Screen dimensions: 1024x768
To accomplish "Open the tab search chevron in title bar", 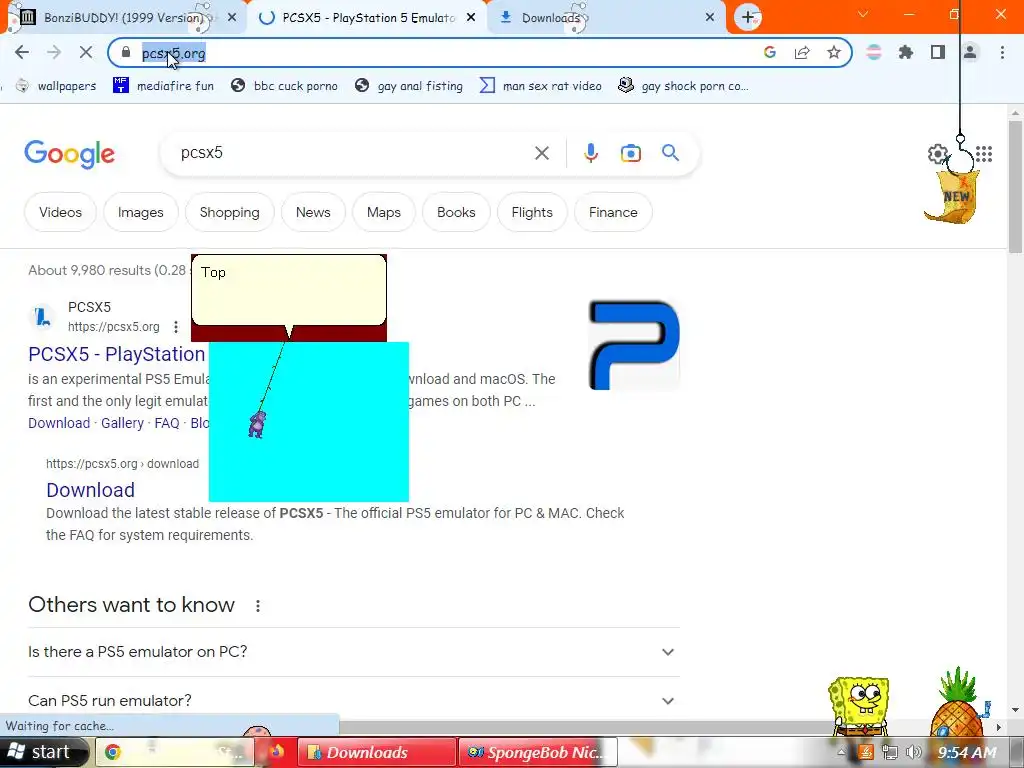I will (x=863, y=14).
